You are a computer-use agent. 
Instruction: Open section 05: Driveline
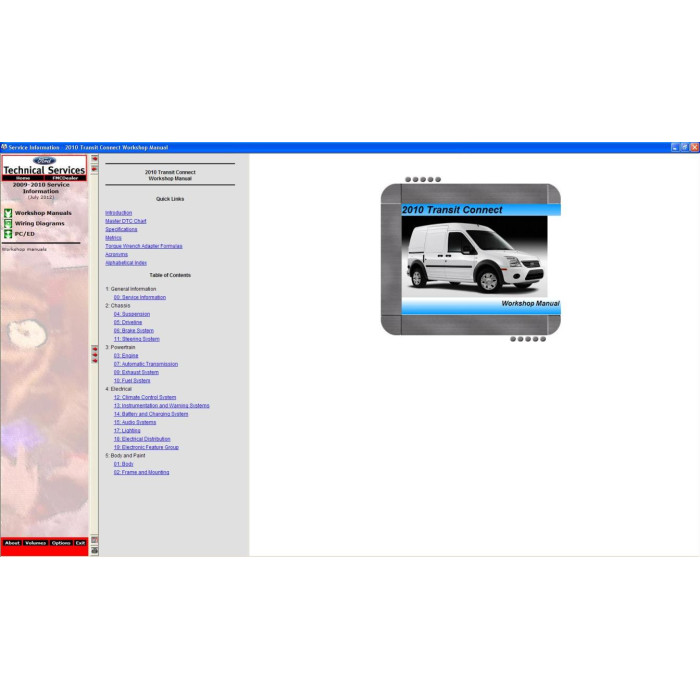coord(128,322)
